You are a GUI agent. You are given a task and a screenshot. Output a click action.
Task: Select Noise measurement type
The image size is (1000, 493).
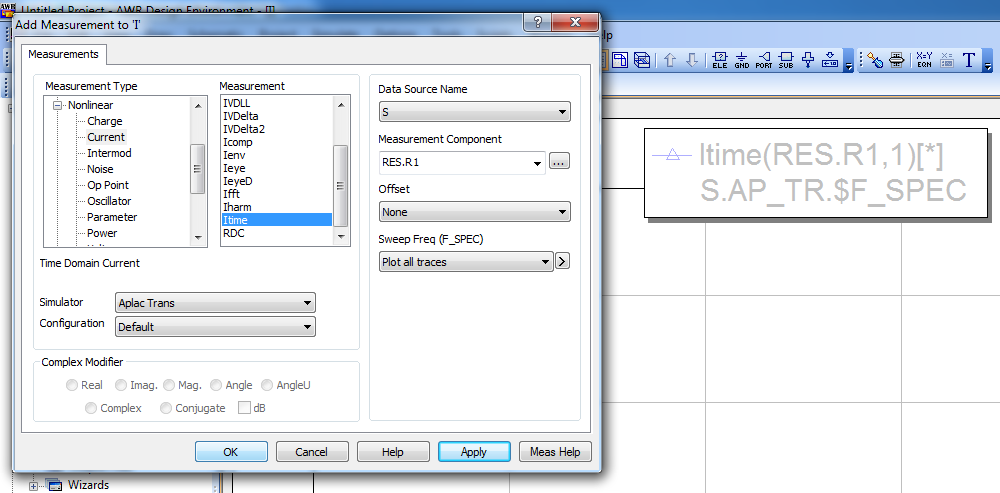(100, 169)
